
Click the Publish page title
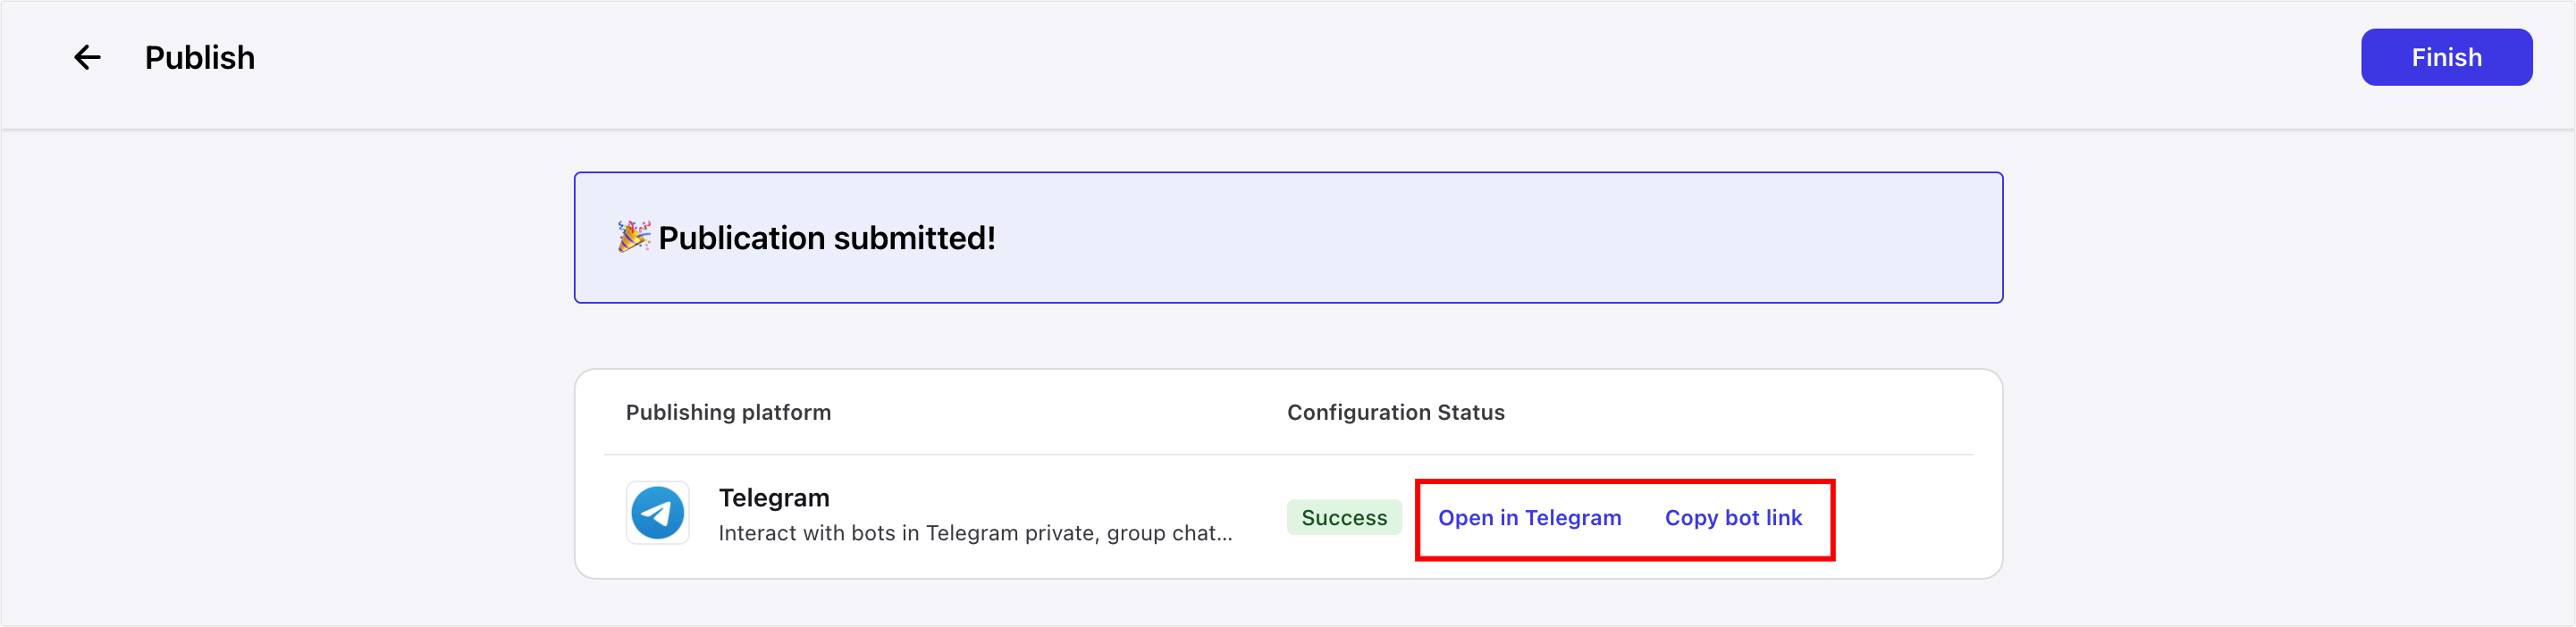coord(200,58)
